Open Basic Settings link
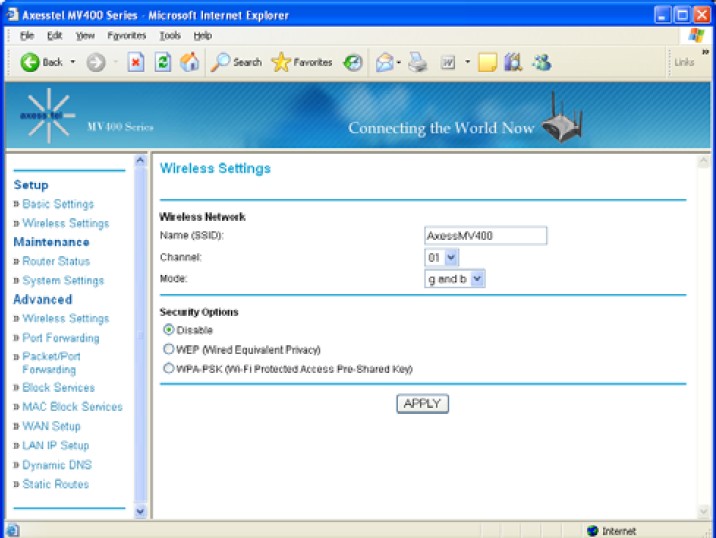This screenshot has width=716, height=538. [58, 204]
